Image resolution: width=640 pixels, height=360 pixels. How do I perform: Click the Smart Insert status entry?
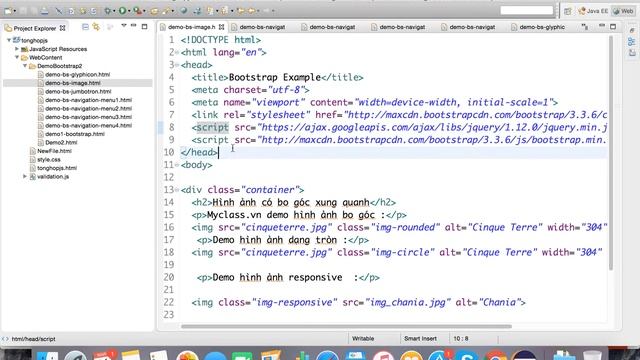(x=420, y=338)
